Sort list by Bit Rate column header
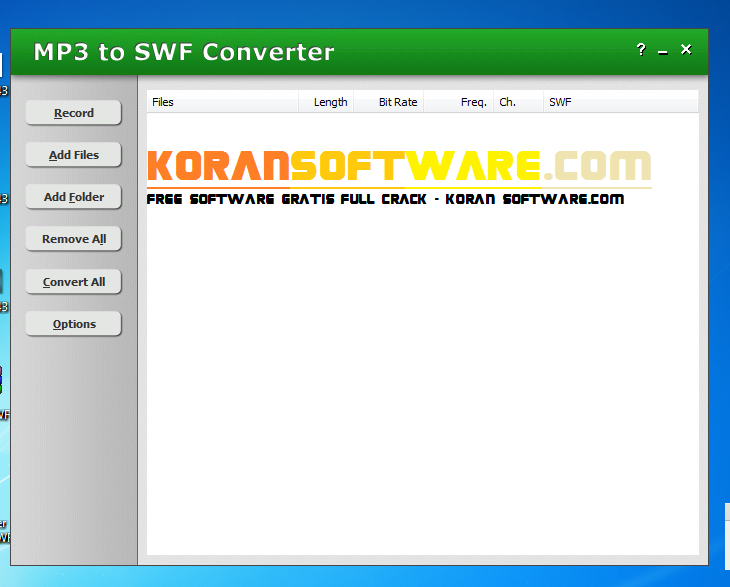The width and height of the screenshot is (730, 587). 389,102
